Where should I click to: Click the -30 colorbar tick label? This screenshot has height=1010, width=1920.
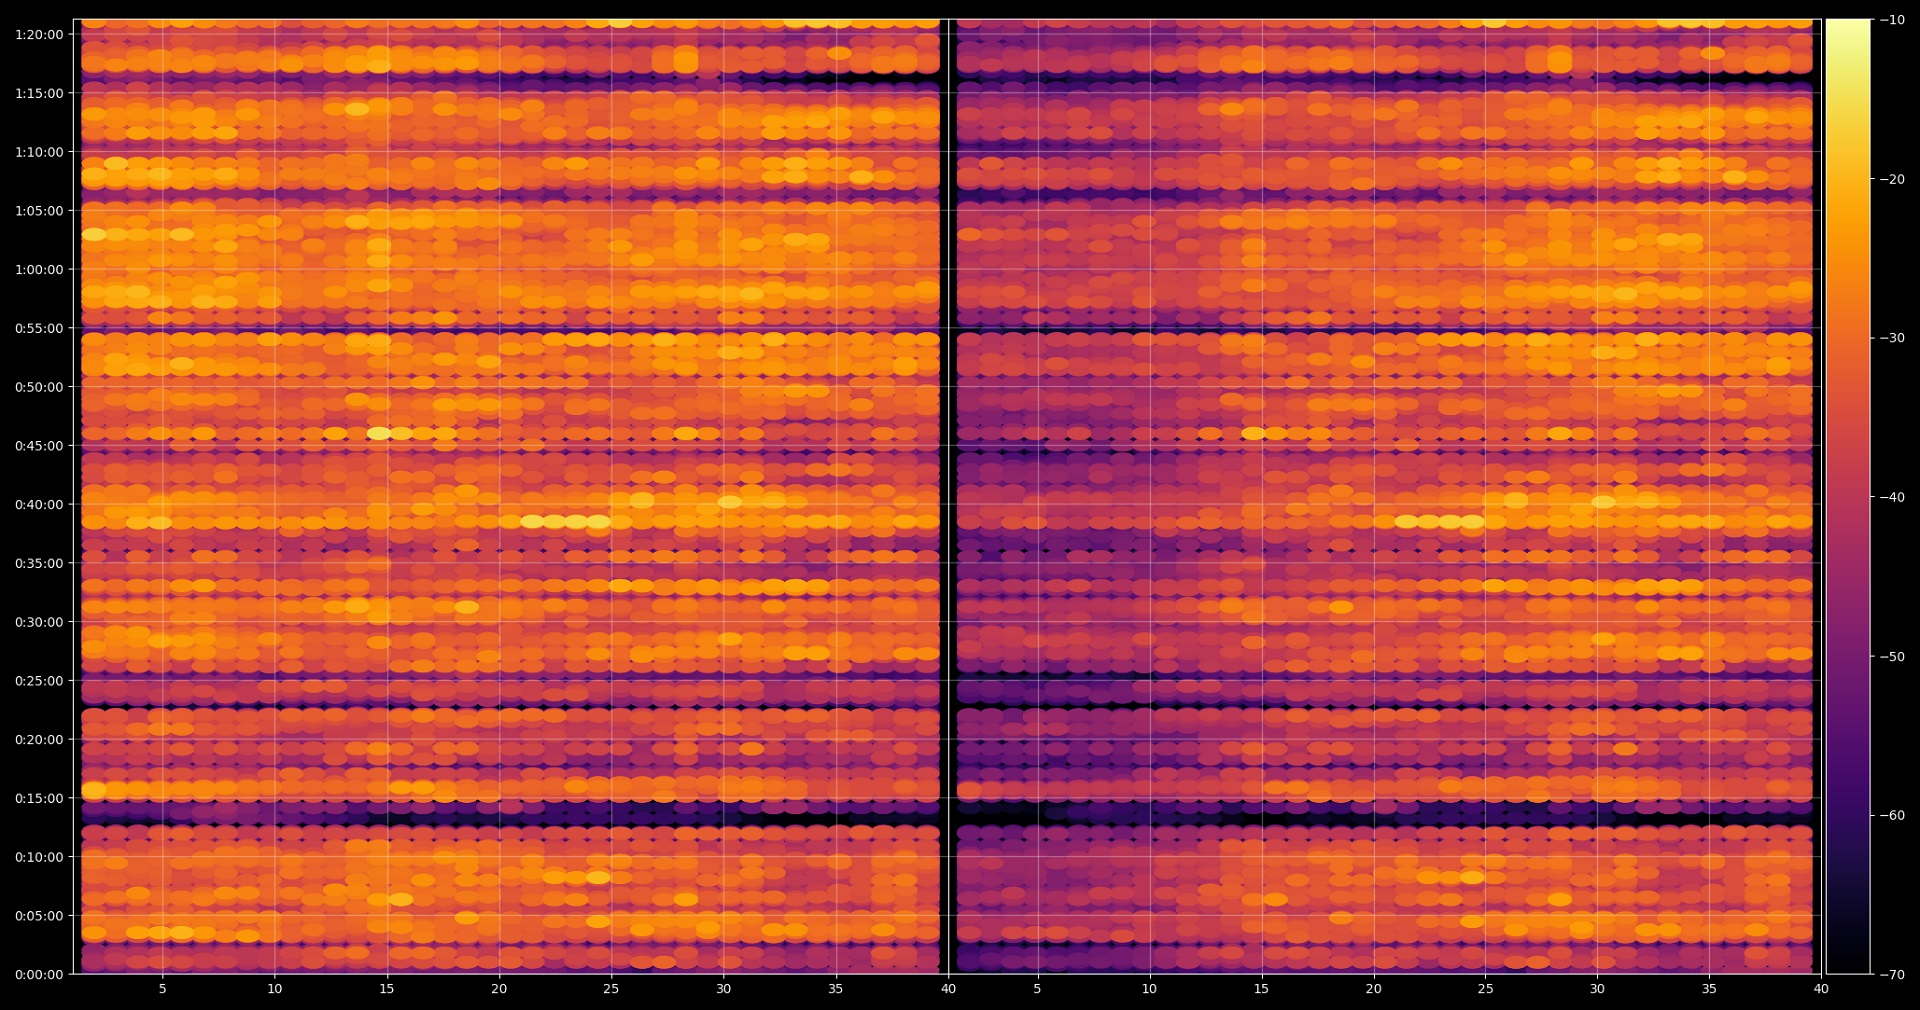pyautogui.click(x=1892, y=338)
